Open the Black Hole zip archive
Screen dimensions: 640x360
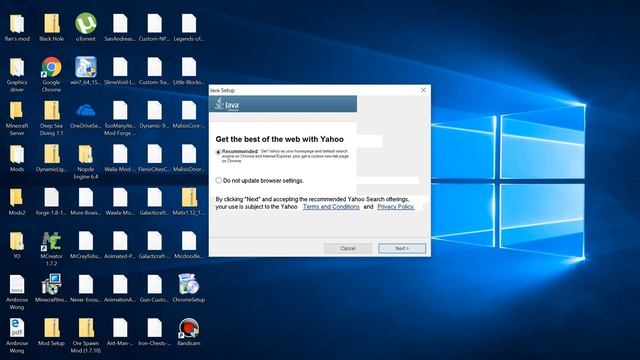[x=51, y=27]
